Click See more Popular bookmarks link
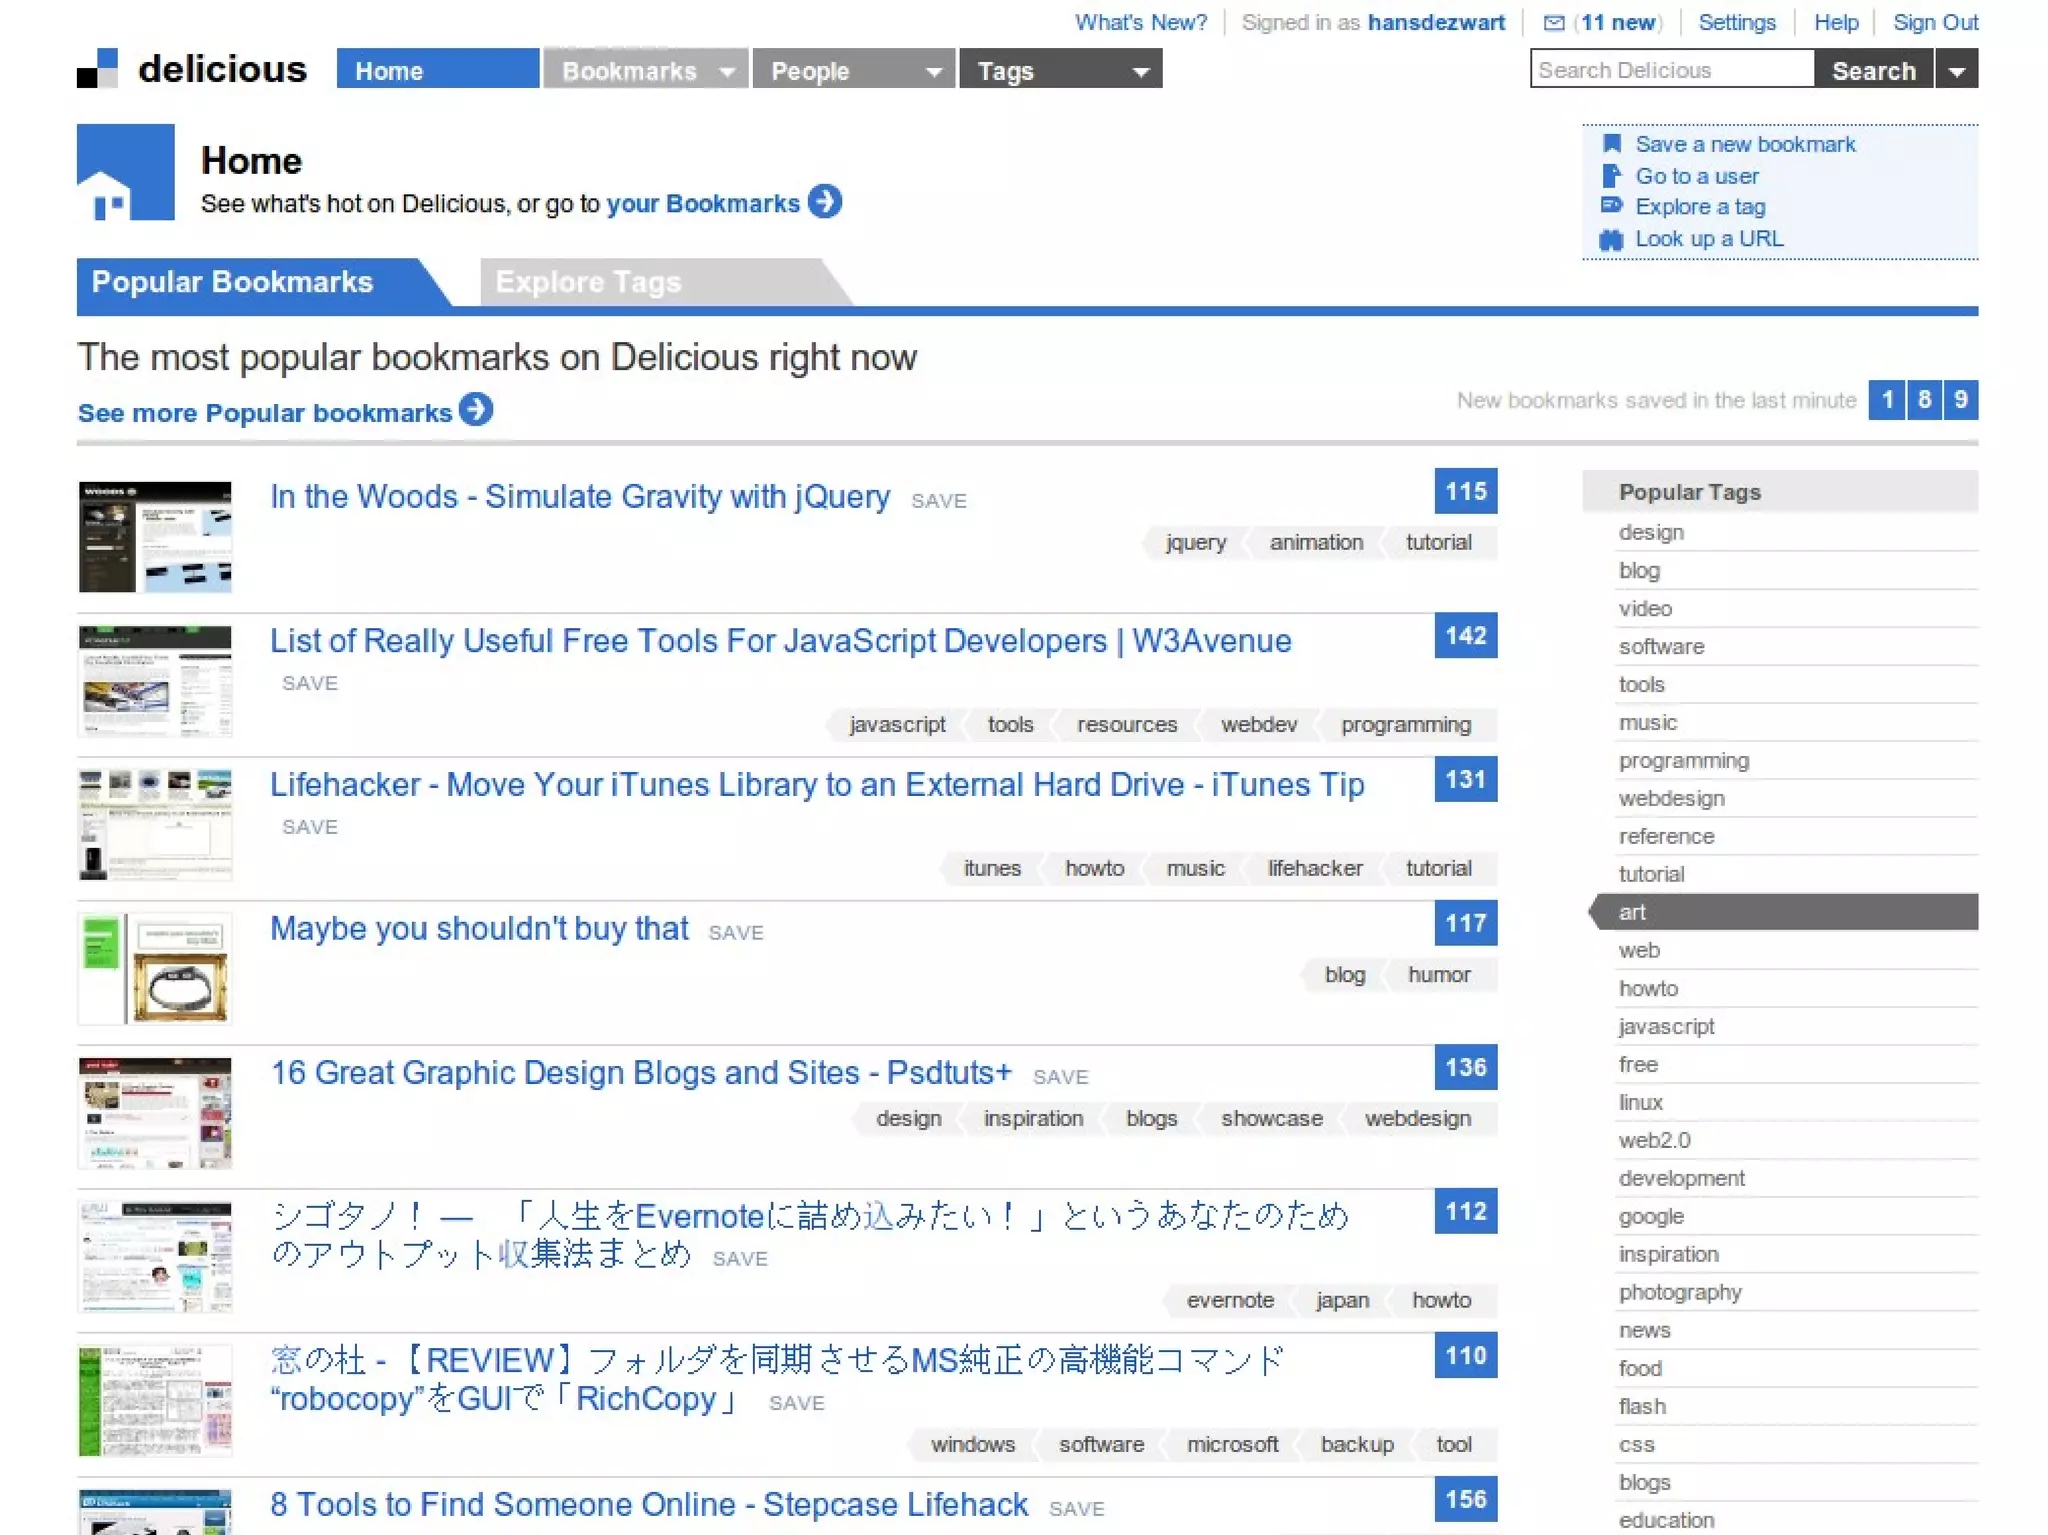The width and height of the screenshot is (2048, 1535). pyautogui.click(x=265, y=413)
